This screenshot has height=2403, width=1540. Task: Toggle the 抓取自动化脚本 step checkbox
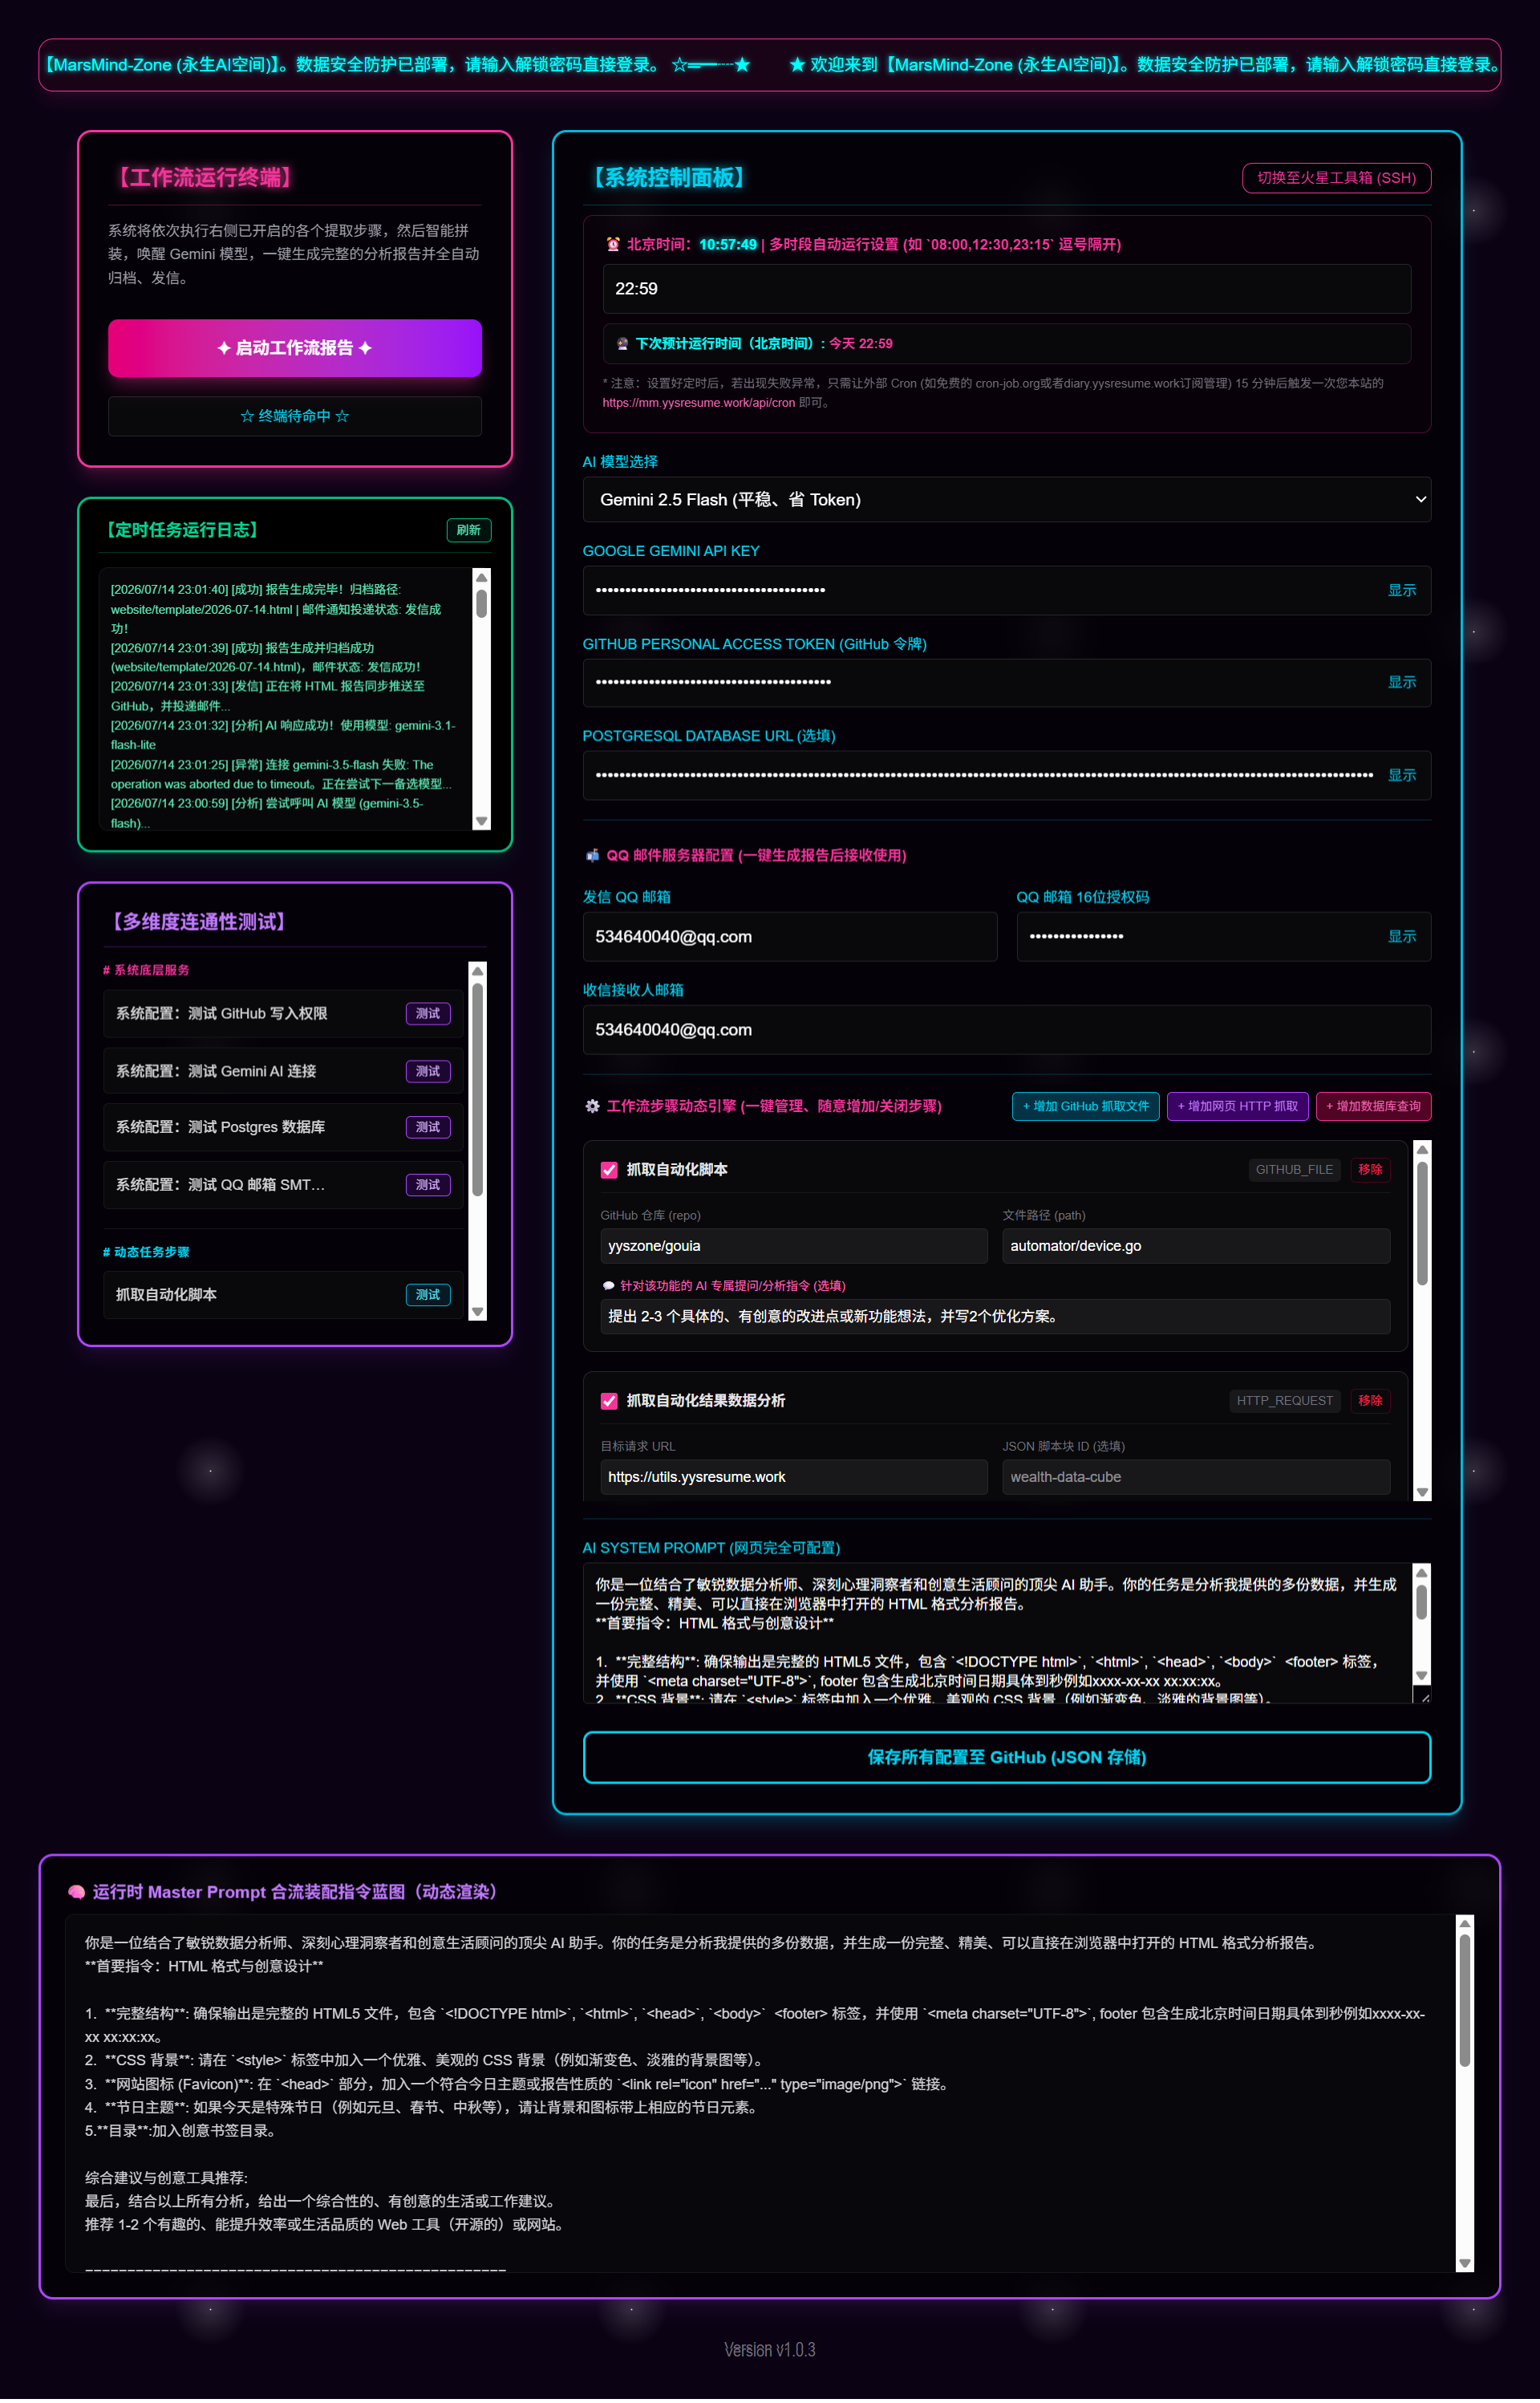[609, 1171]
